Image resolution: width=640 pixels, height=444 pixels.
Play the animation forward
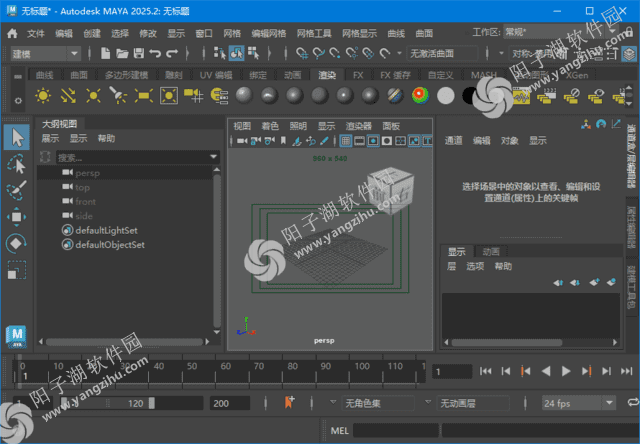tap(566, 371)
